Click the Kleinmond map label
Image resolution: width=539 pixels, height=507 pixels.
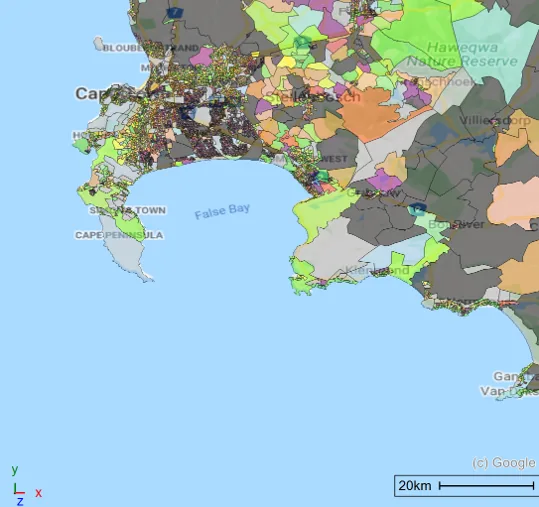(377, 270)
